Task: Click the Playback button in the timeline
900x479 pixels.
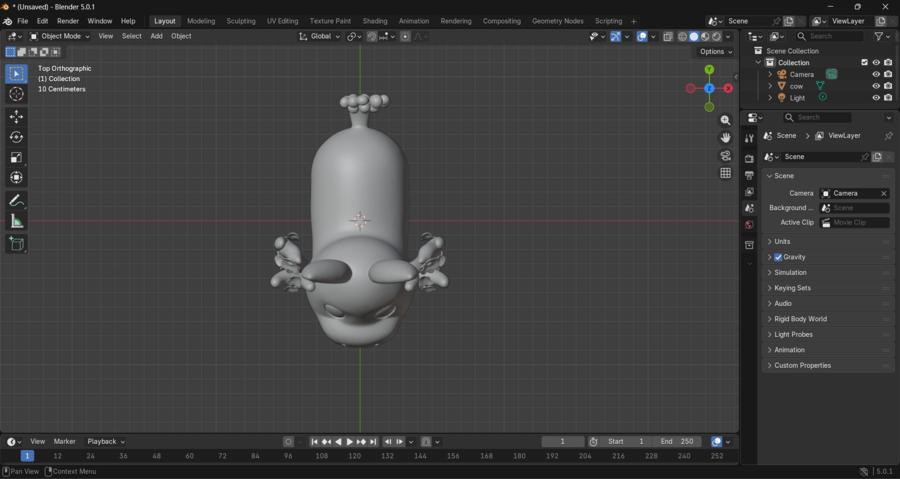Action: (x=104, y=441)
